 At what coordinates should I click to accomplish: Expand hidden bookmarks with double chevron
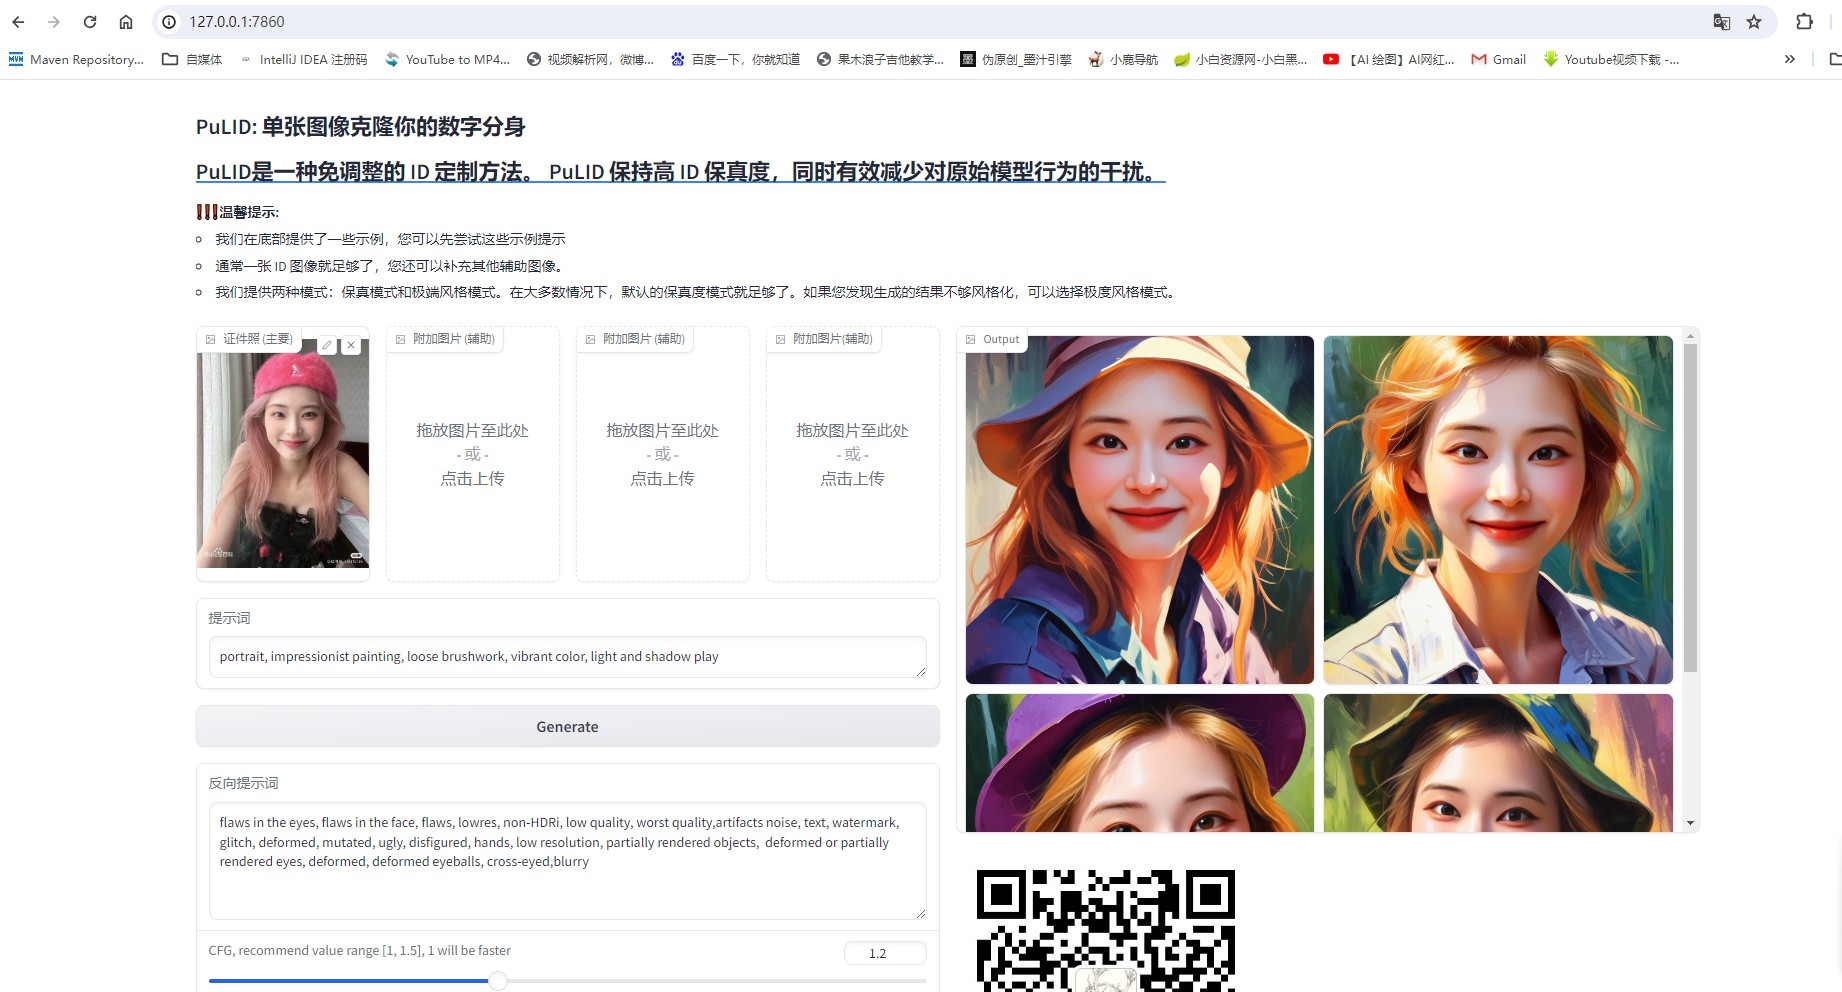pos(1789,59)
